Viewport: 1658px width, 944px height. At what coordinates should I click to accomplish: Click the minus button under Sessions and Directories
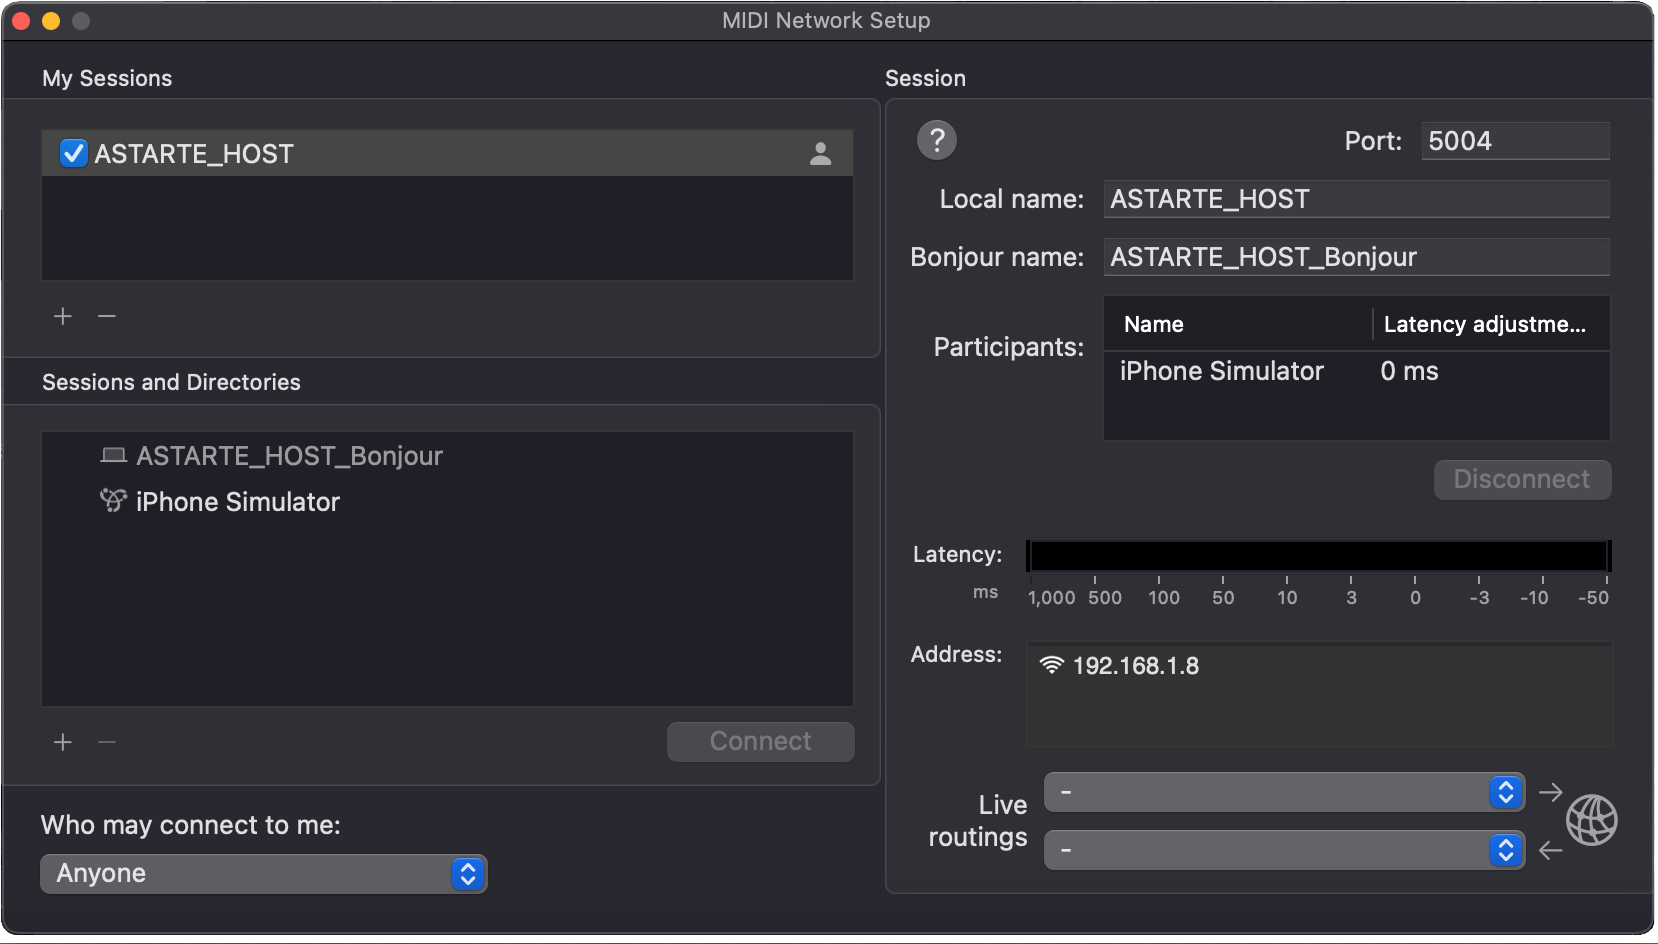[107, 742]
